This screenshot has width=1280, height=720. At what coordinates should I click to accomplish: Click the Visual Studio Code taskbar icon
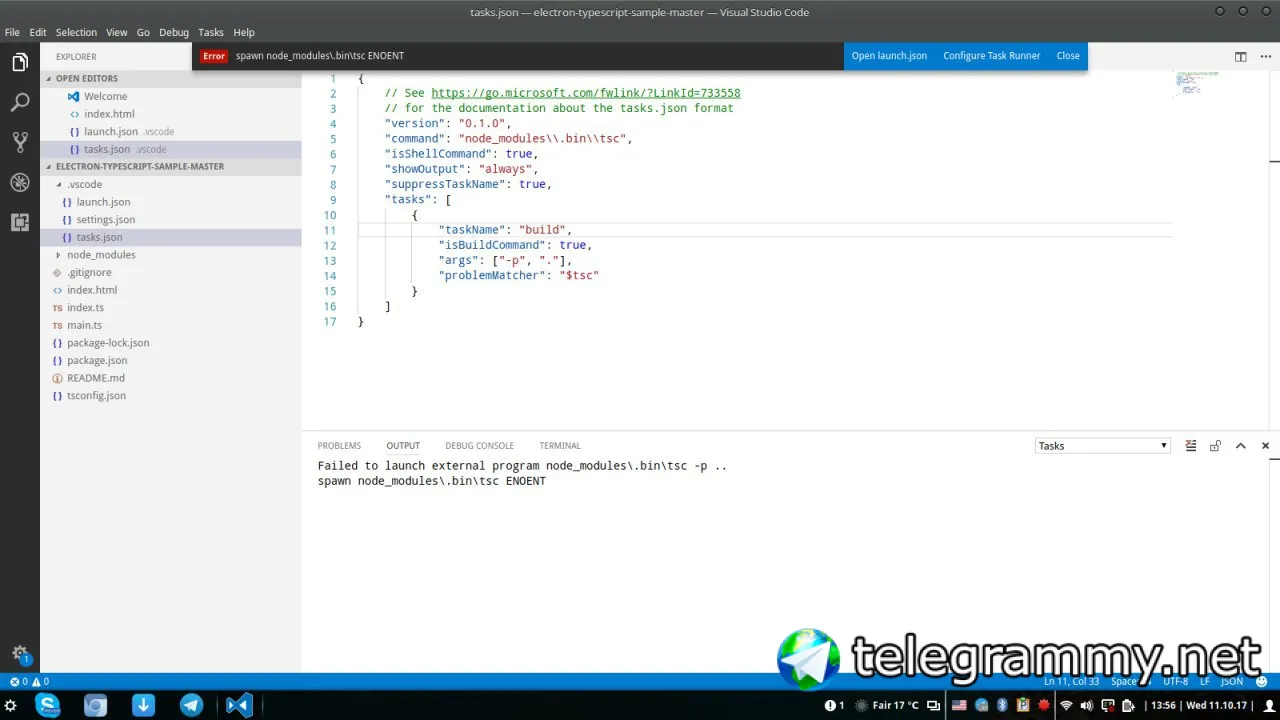click(x=239, y=705)
